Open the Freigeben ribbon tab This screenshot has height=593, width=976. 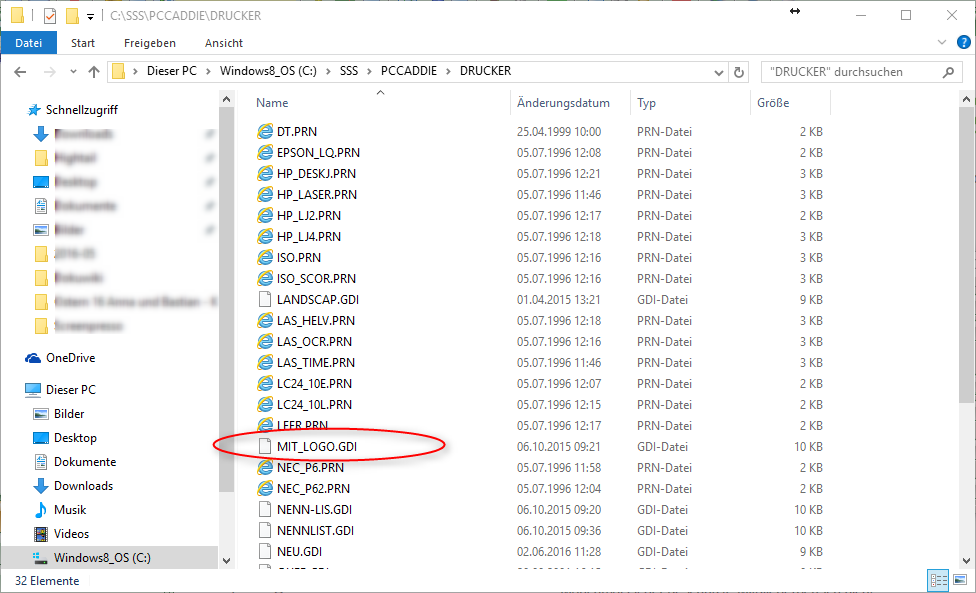pos(149,43)
